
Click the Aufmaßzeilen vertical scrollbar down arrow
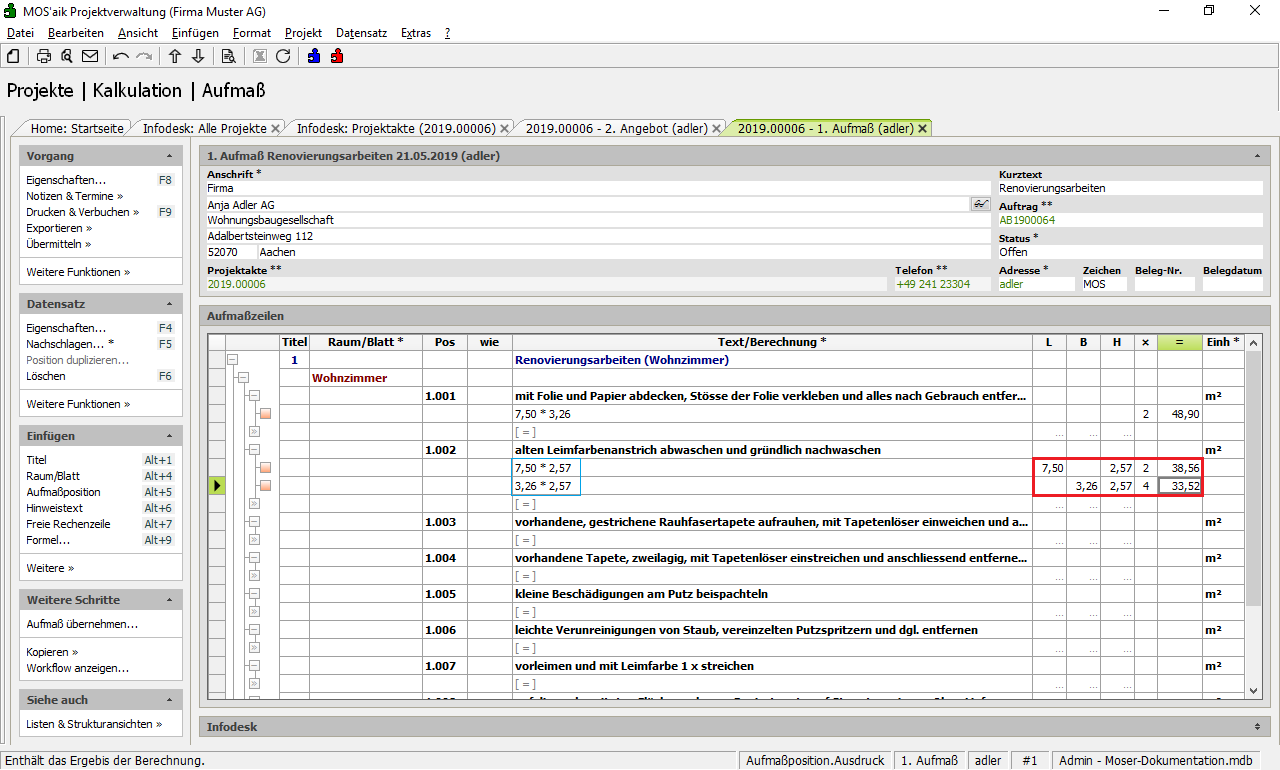(x=1254, y=690)
